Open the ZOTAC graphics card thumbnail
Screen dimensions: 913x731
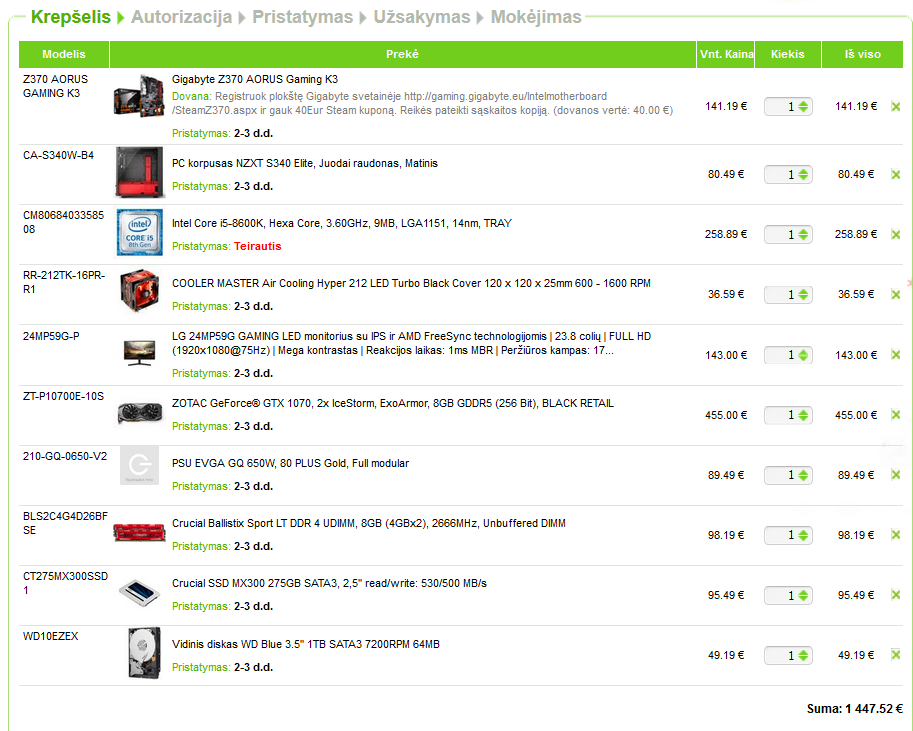coord(140,414)
